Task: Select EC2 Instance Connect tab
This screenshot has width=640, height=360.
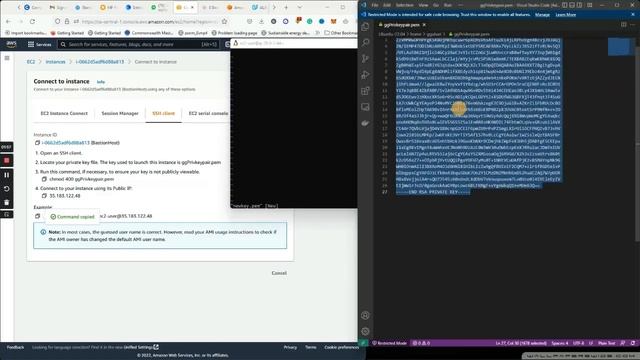Action: coord(64,113)
